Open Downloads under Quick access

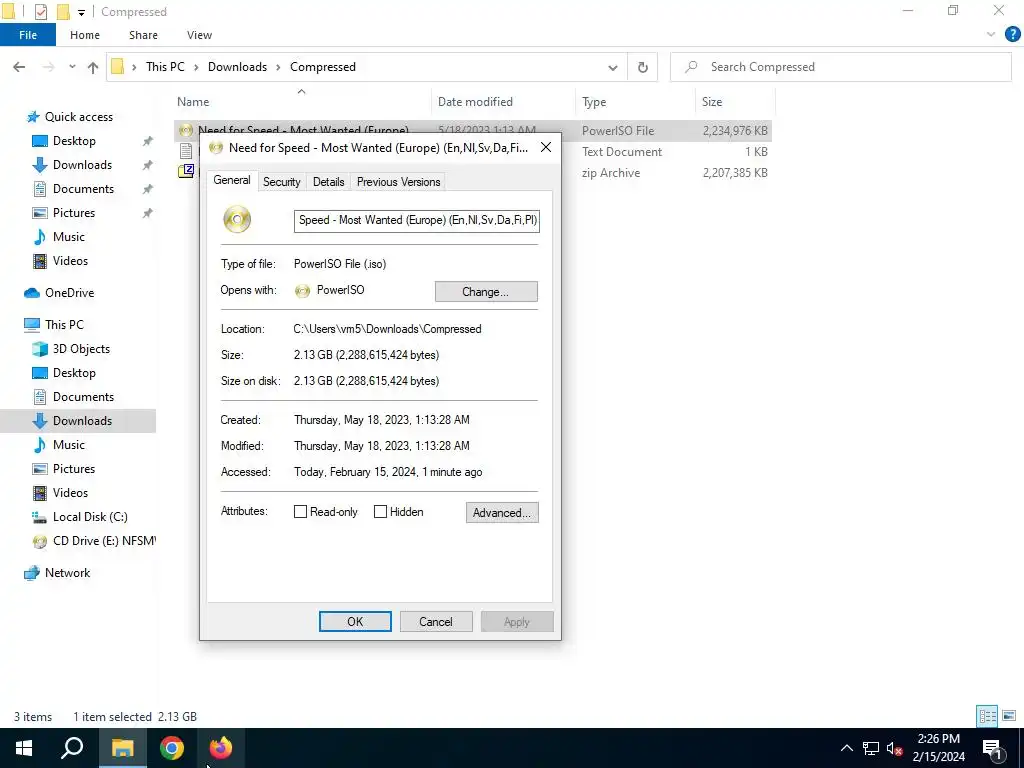point(82,165)
